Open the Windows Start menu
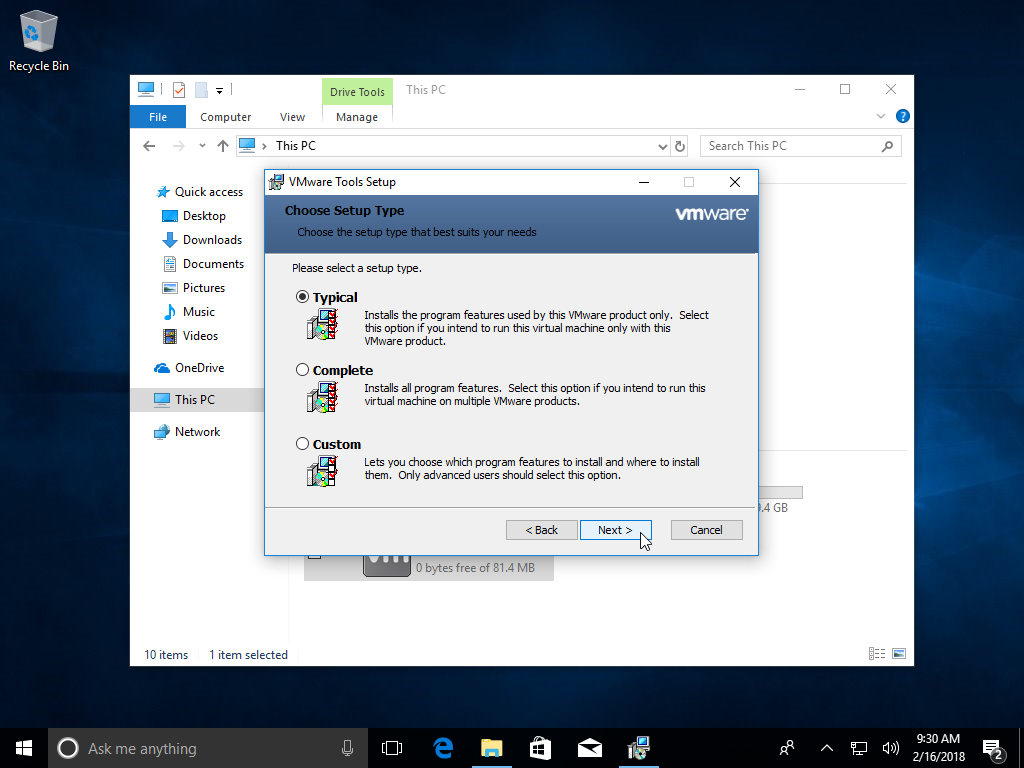Viewport: 1024px width, 768px height. tap(24, 748)
